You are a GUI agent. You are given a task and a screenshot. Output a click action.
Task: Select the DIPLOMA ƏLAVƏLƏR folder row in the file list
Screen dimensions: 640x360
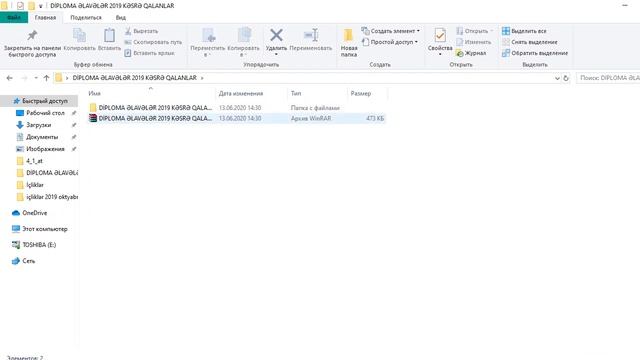(237, 108)
